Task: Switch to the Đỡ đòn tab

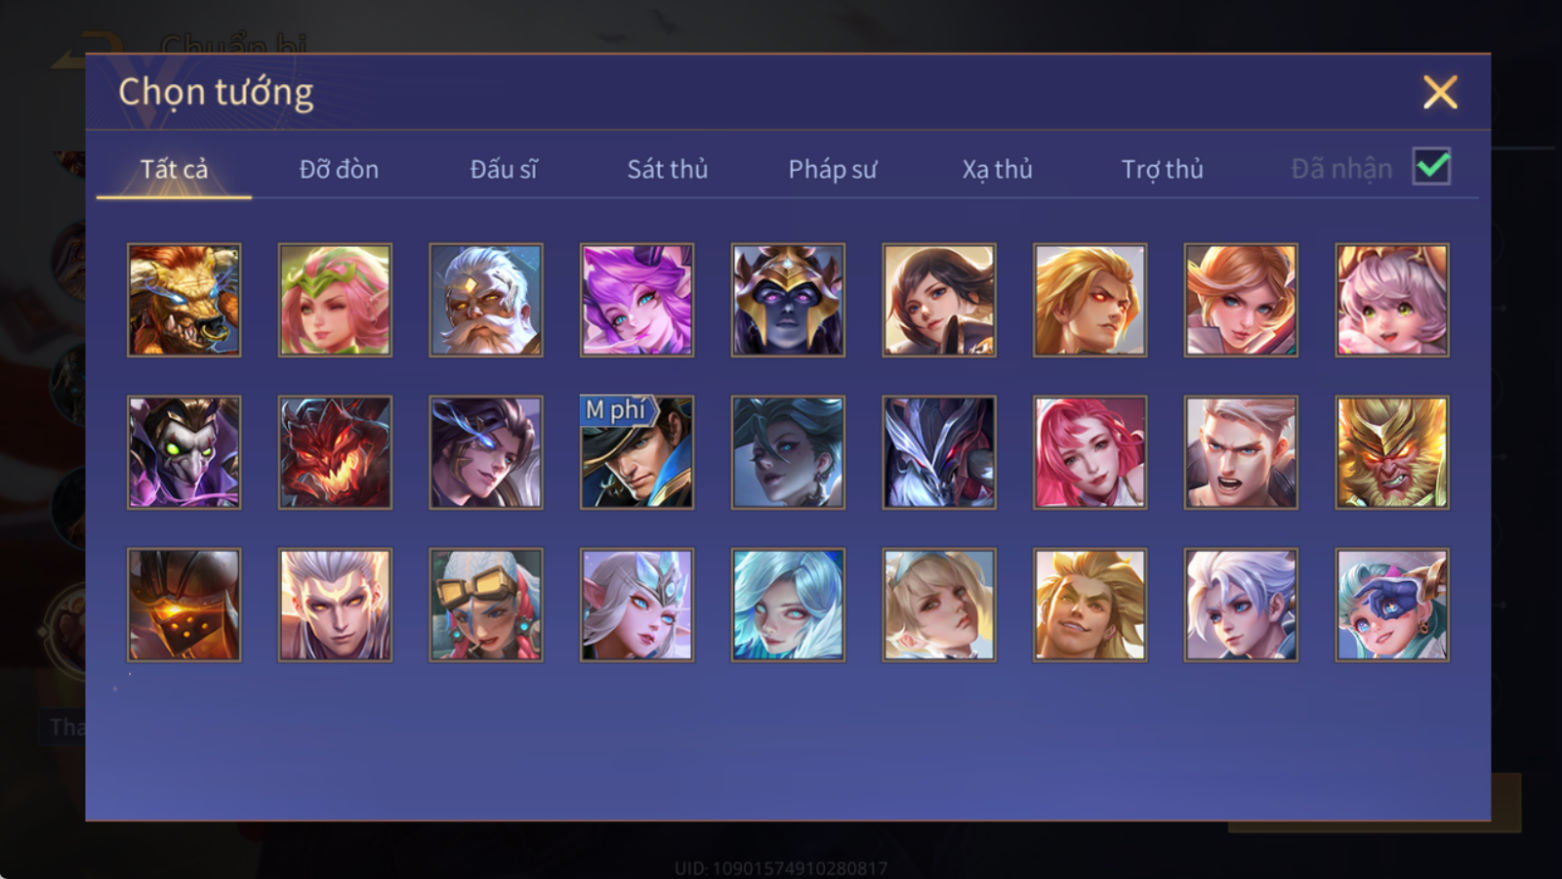Action: (x=339, y=169)
